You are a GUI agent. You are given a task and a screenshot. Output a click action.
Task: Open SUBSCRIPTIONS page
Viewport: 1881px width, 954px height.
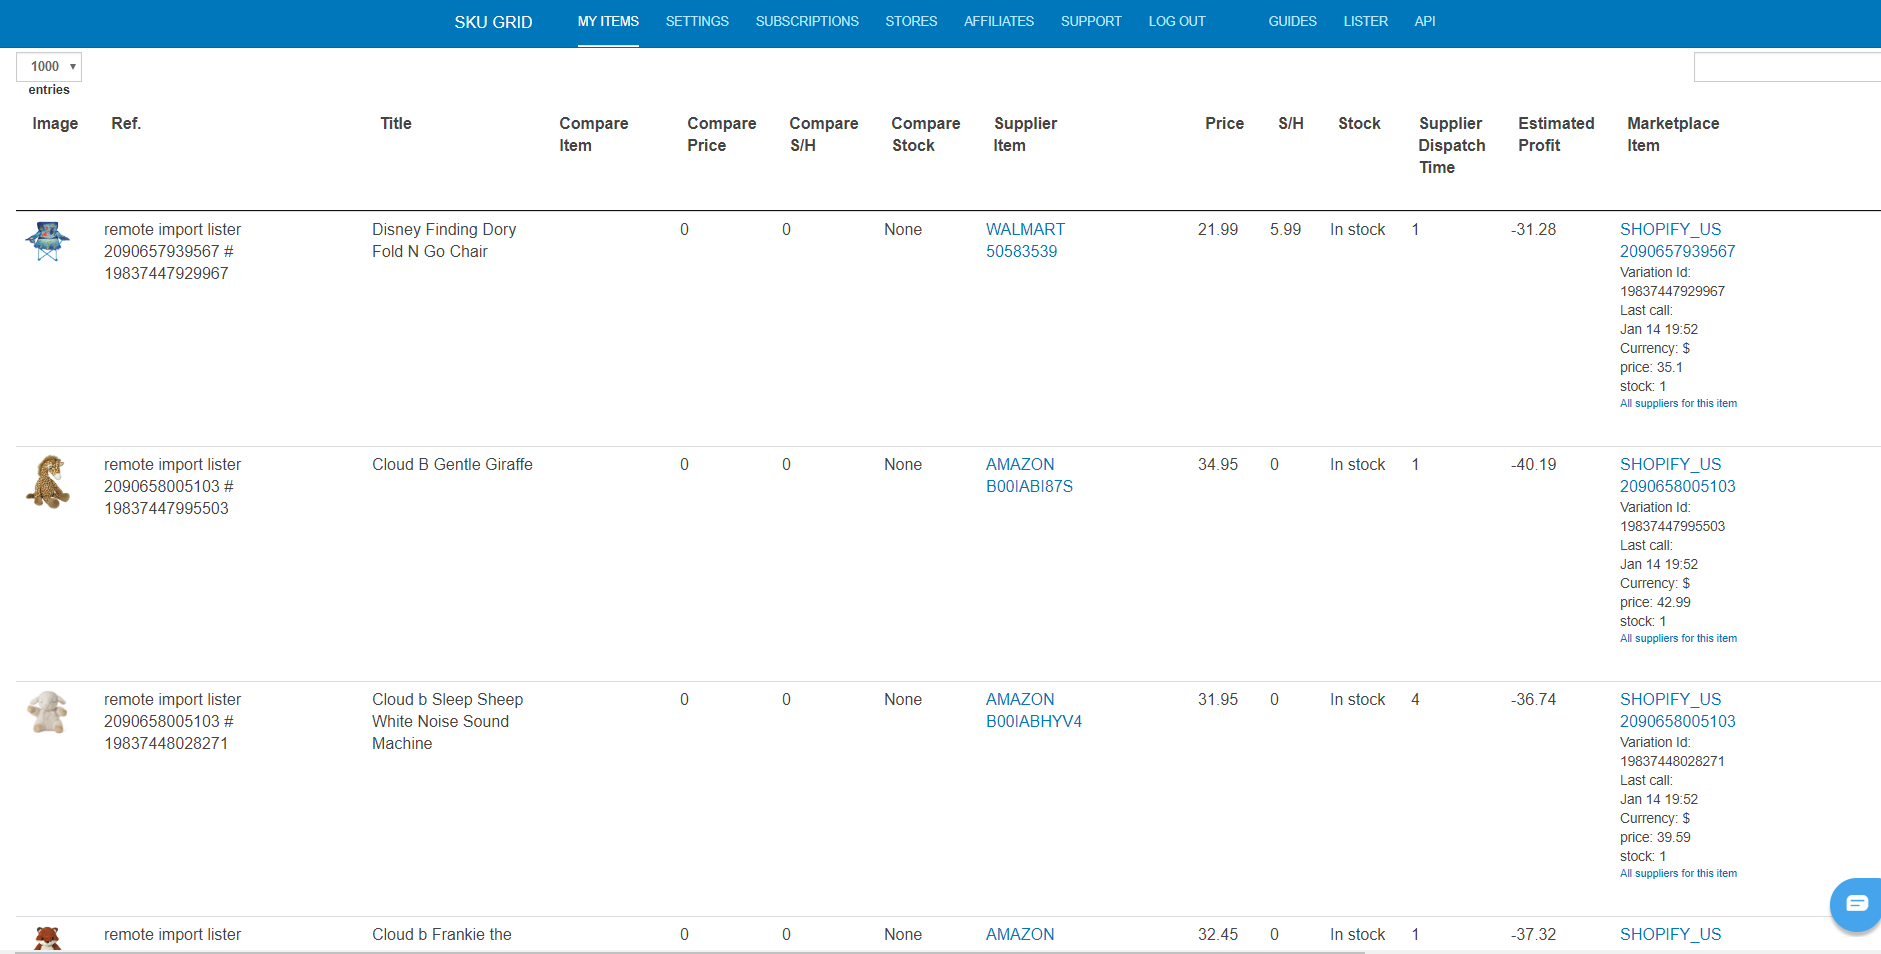coord(807,21)
